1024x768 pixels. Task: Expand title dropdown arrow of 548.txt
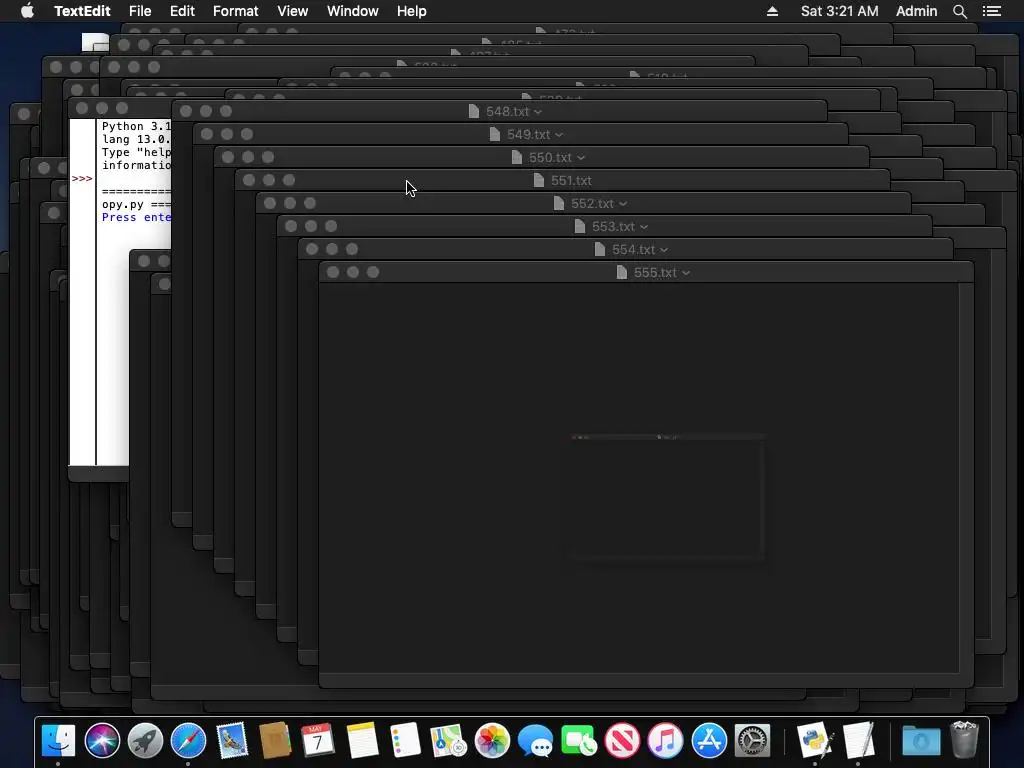(537, 112)
